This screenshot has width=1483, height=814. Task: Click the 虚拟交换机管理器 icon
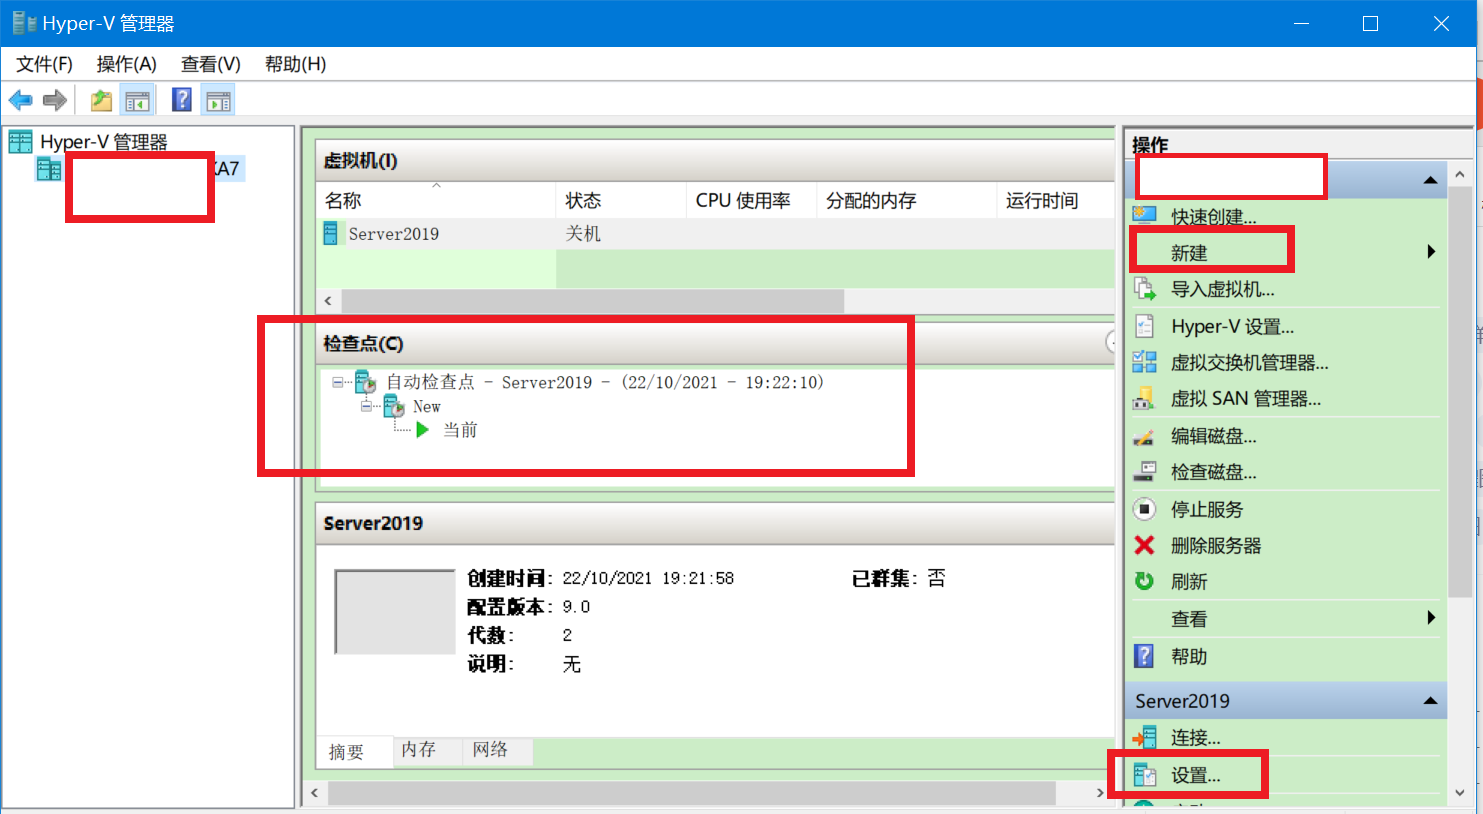[1145, 362]
